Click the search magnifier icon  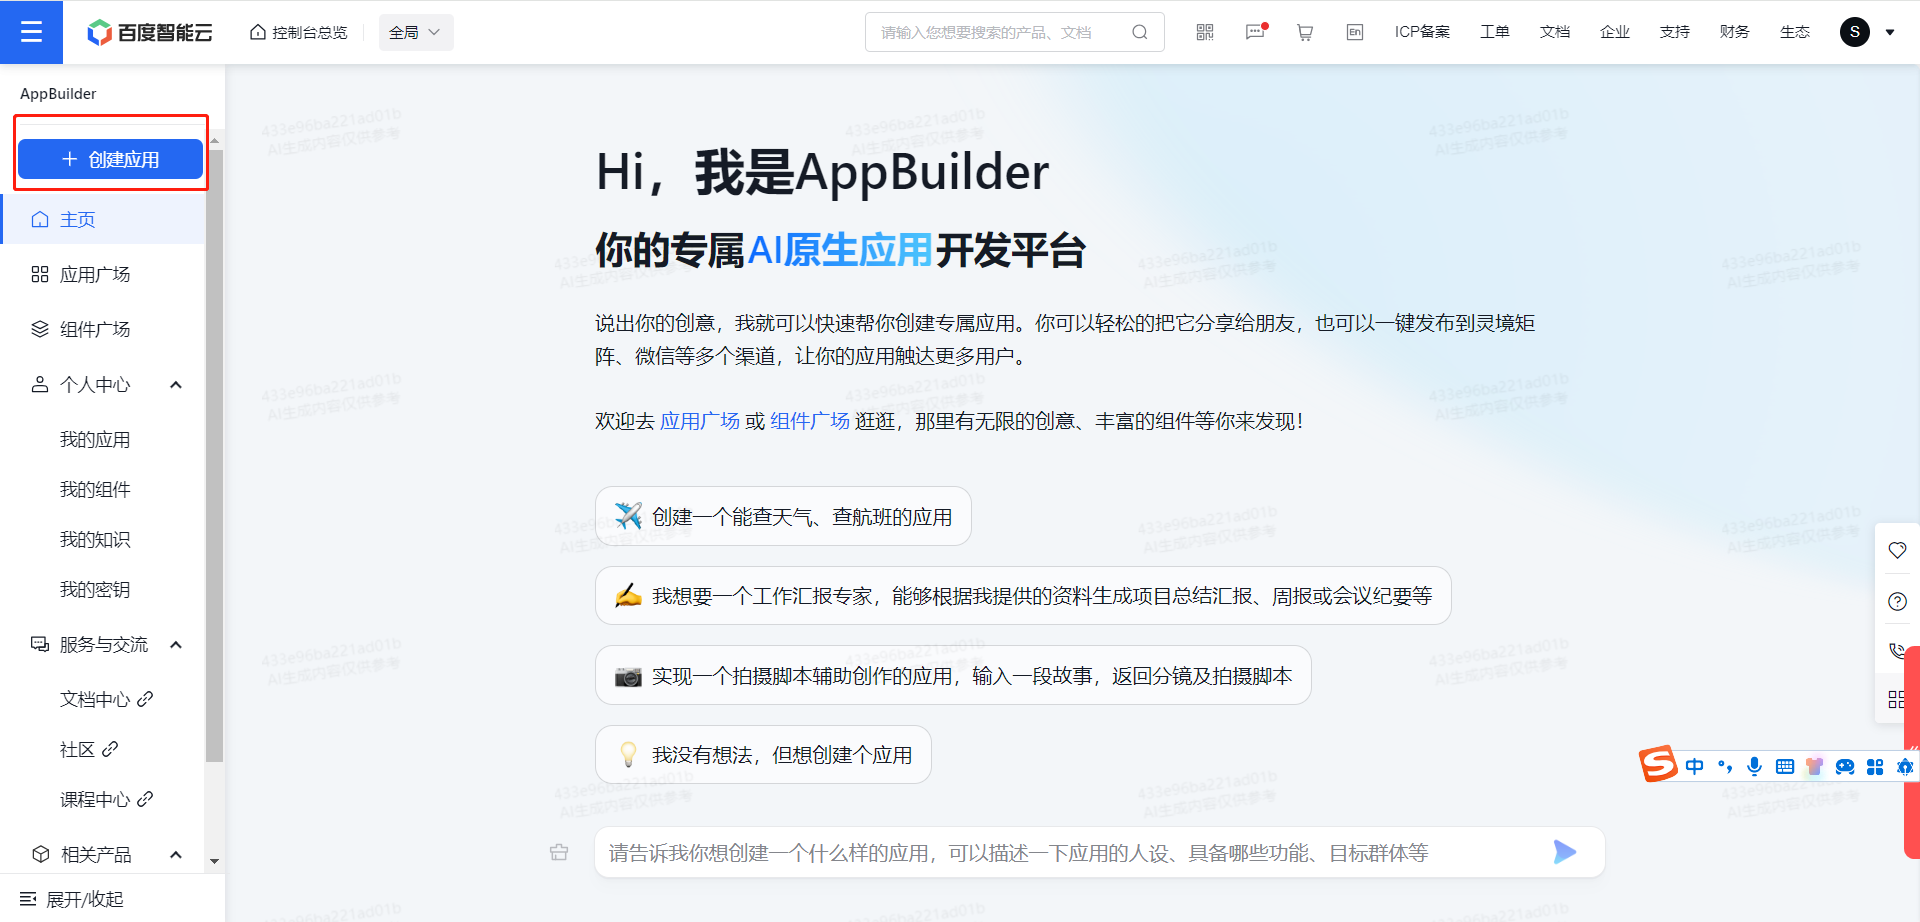[1140, 32]
